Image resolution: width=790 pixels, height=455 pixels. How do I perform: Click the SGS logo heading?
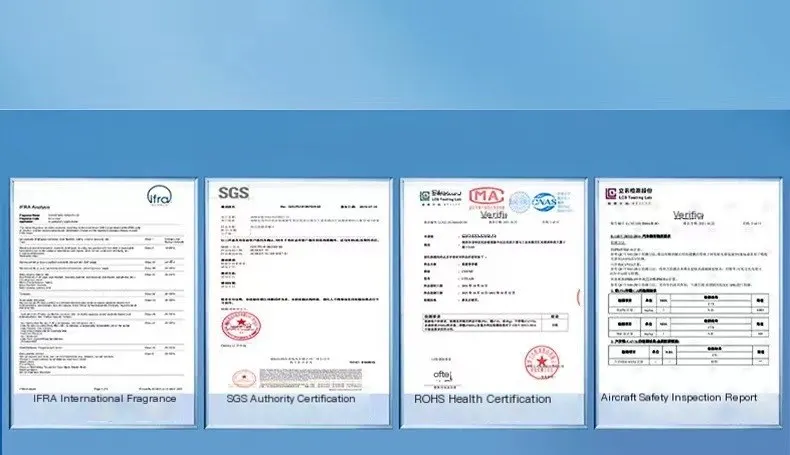233,192
